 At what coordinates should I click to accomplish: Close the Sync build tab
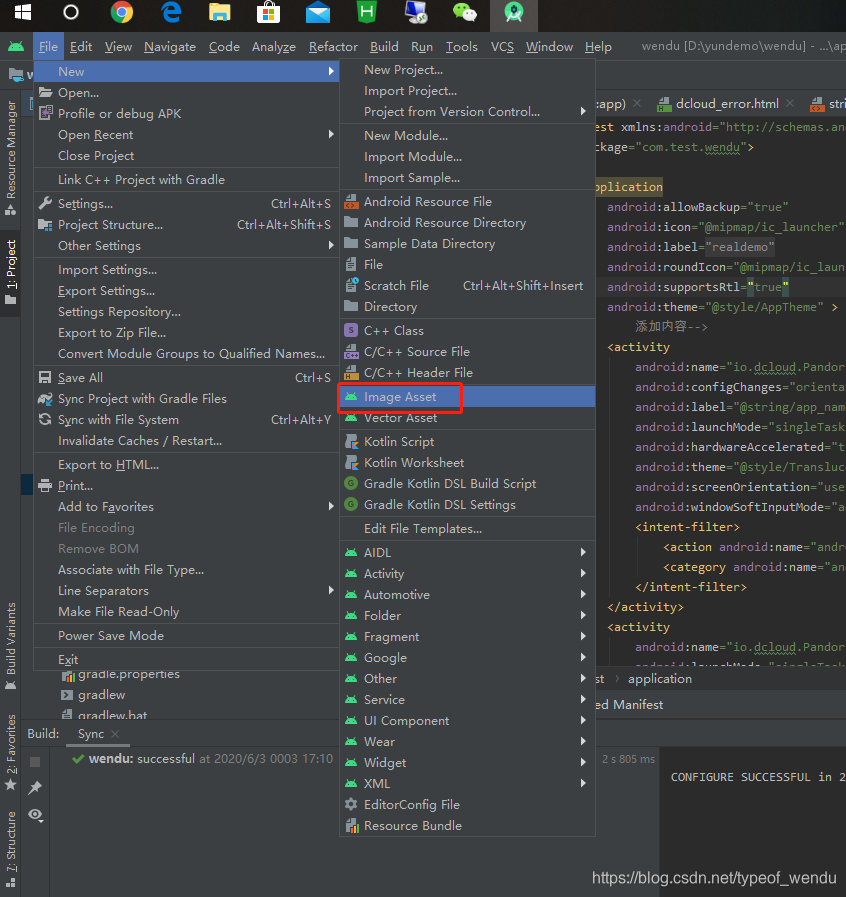click(x=115, y=734)
